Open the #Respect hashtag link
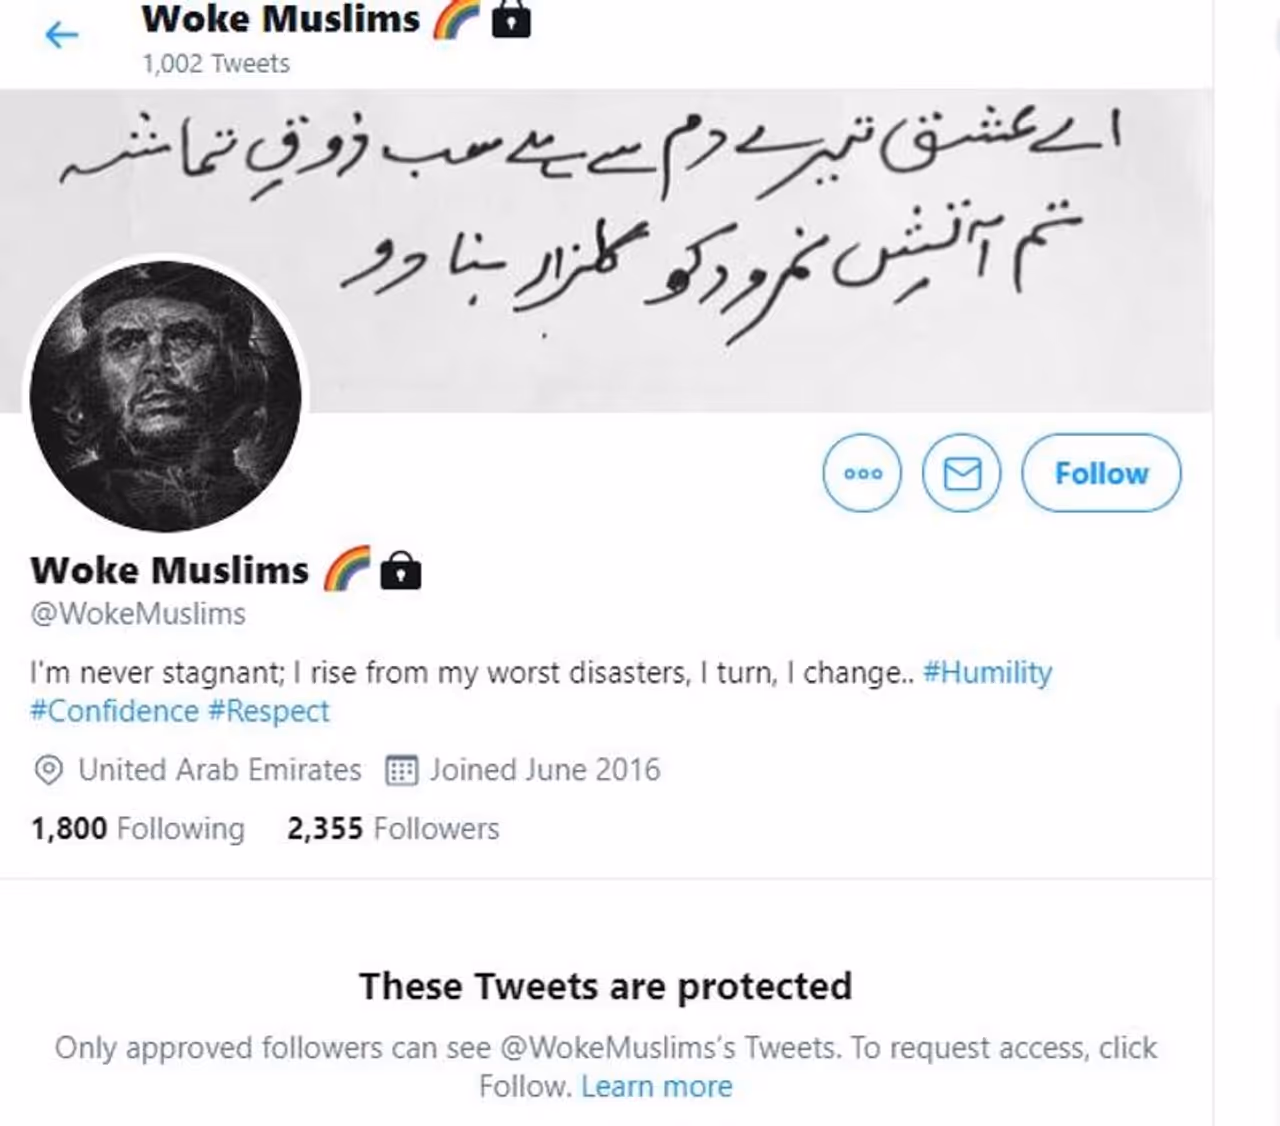Image resolution: width=1280 pixels, height=1126 pixels. click(x=268, y=711)
